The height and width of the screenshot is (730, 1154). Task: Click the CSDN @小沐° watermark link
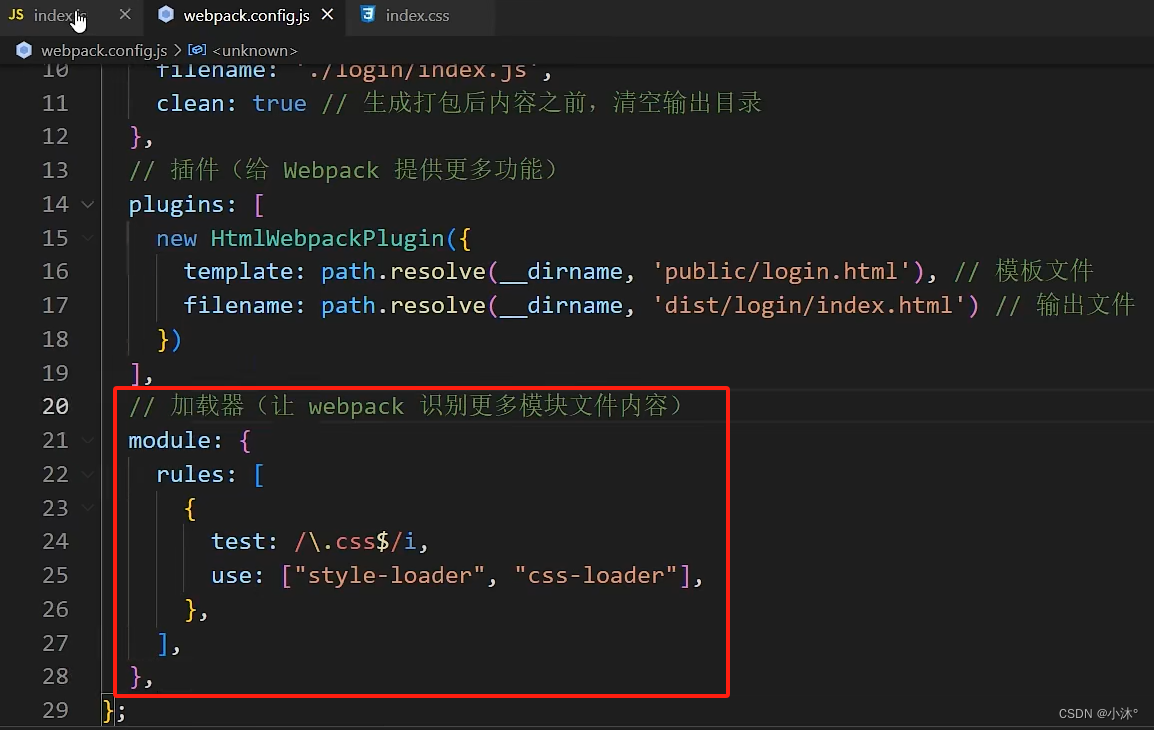pos(1097,713)
